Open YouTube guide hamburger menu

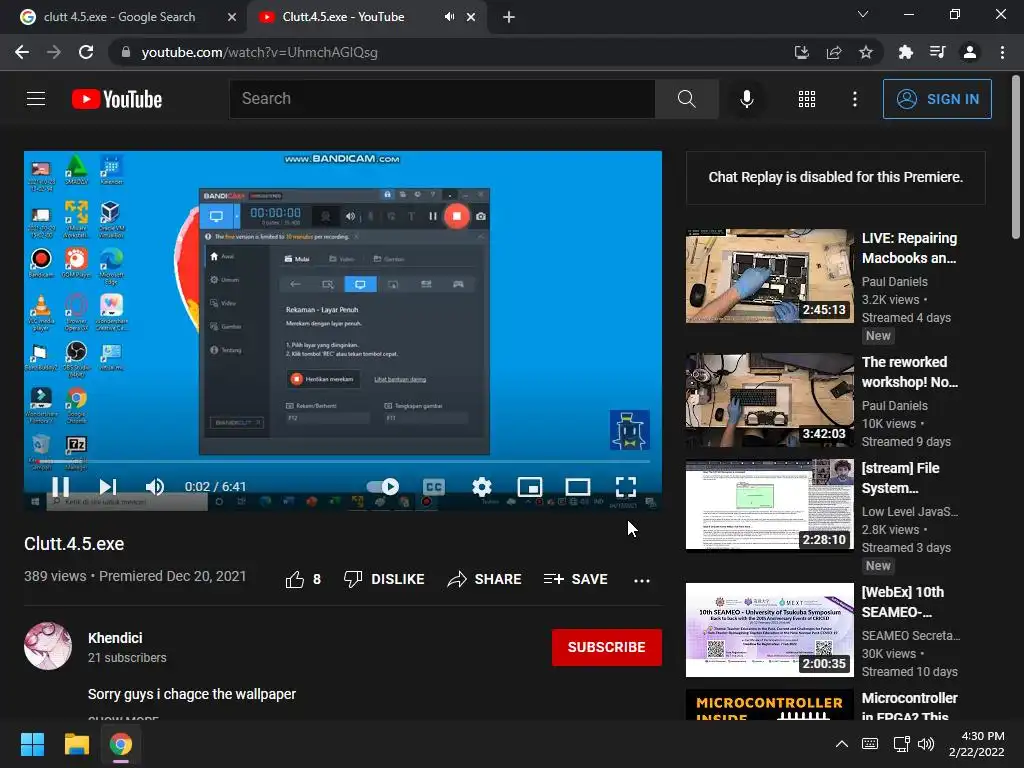(x=36, y=99)
